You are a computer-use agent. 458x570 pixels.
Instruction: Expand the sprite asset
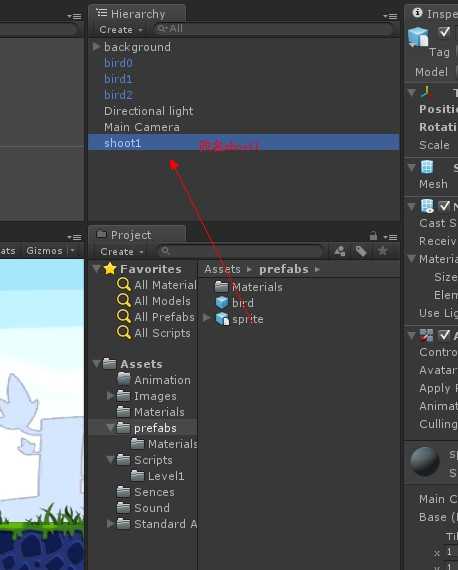[x=206, y=318]
